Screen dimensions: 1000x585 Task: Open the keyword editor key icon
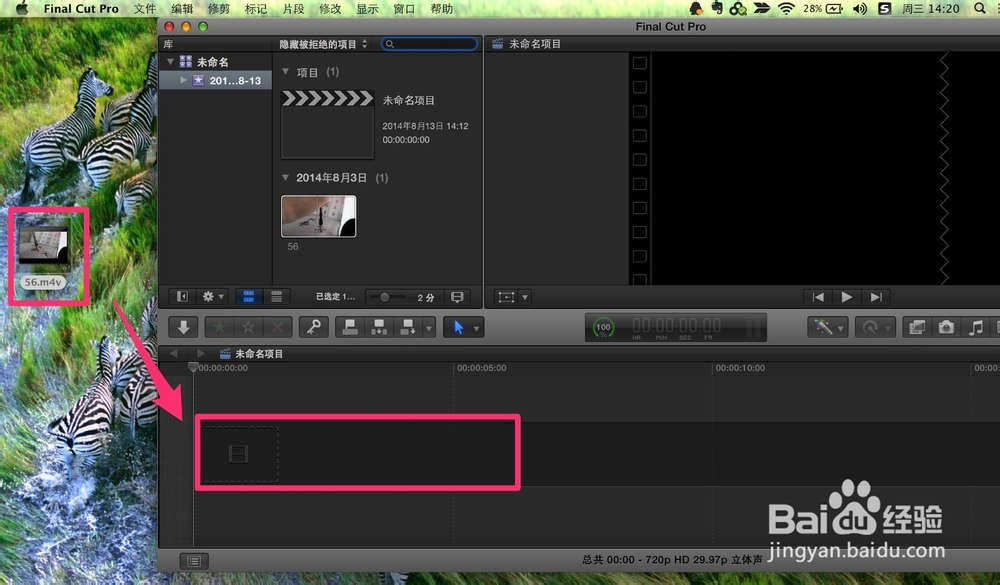click(314, 327)
